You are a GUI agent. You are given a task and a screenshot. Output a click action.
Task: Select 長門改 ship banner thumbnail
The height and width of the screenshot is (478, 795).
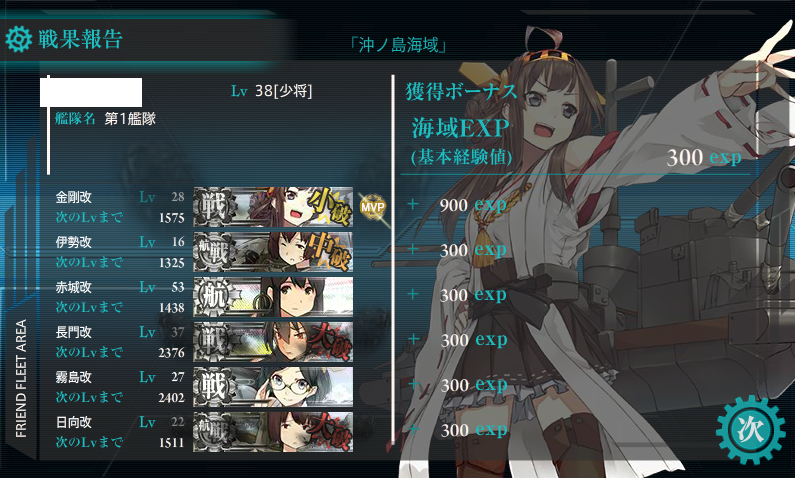(x=273, y=342)
